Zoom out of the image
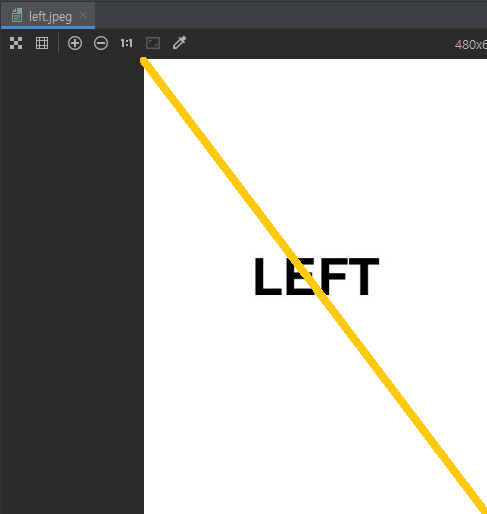Image resolution: width=487 pixels, height=514 pixels. pyautogui.click(x=101, y=43)
